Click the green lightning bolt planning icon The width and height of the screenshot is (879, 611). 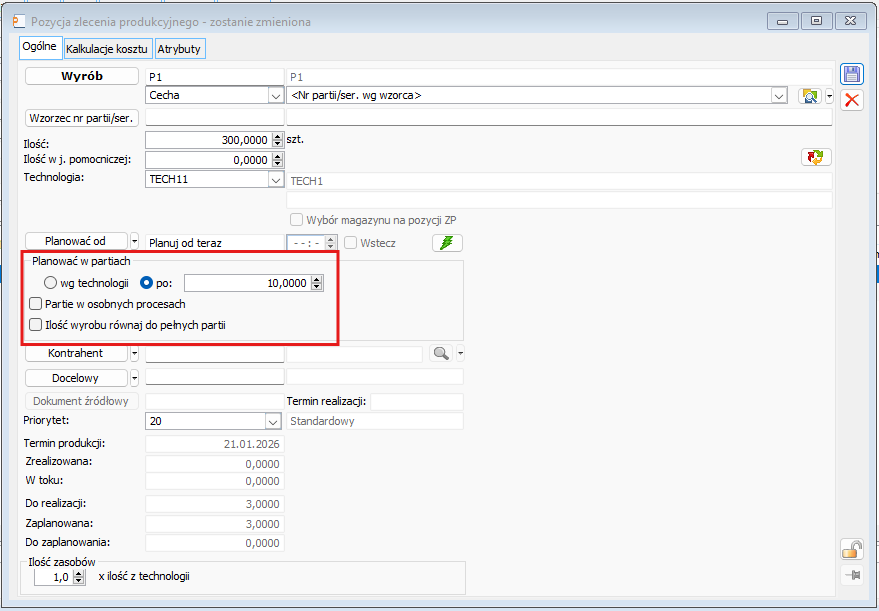pyautogui.click(x=447, y=242)
